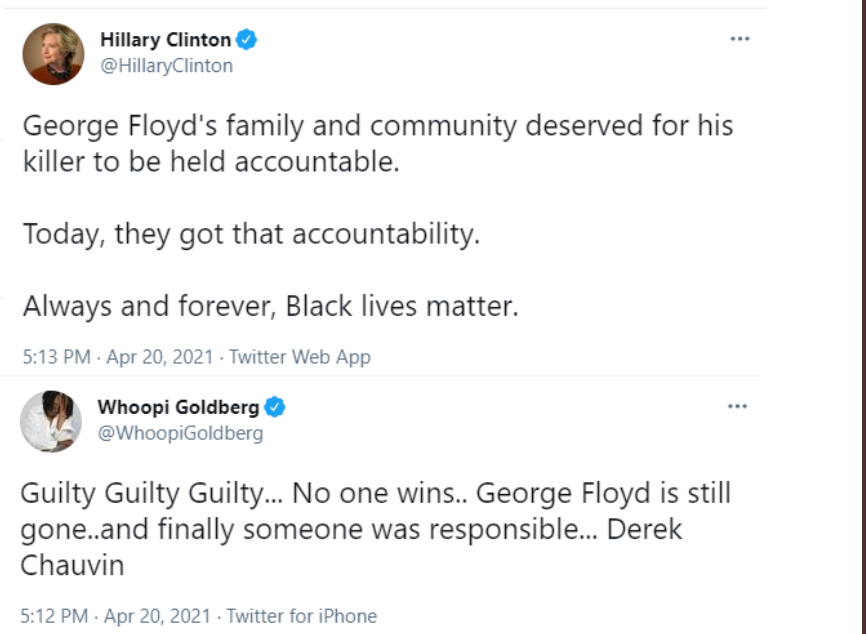The width and height of the screenshot is (866, 634).
Task: Click the tweet text starting 'Guilty Guilty Guilty'
Action: 376,529
